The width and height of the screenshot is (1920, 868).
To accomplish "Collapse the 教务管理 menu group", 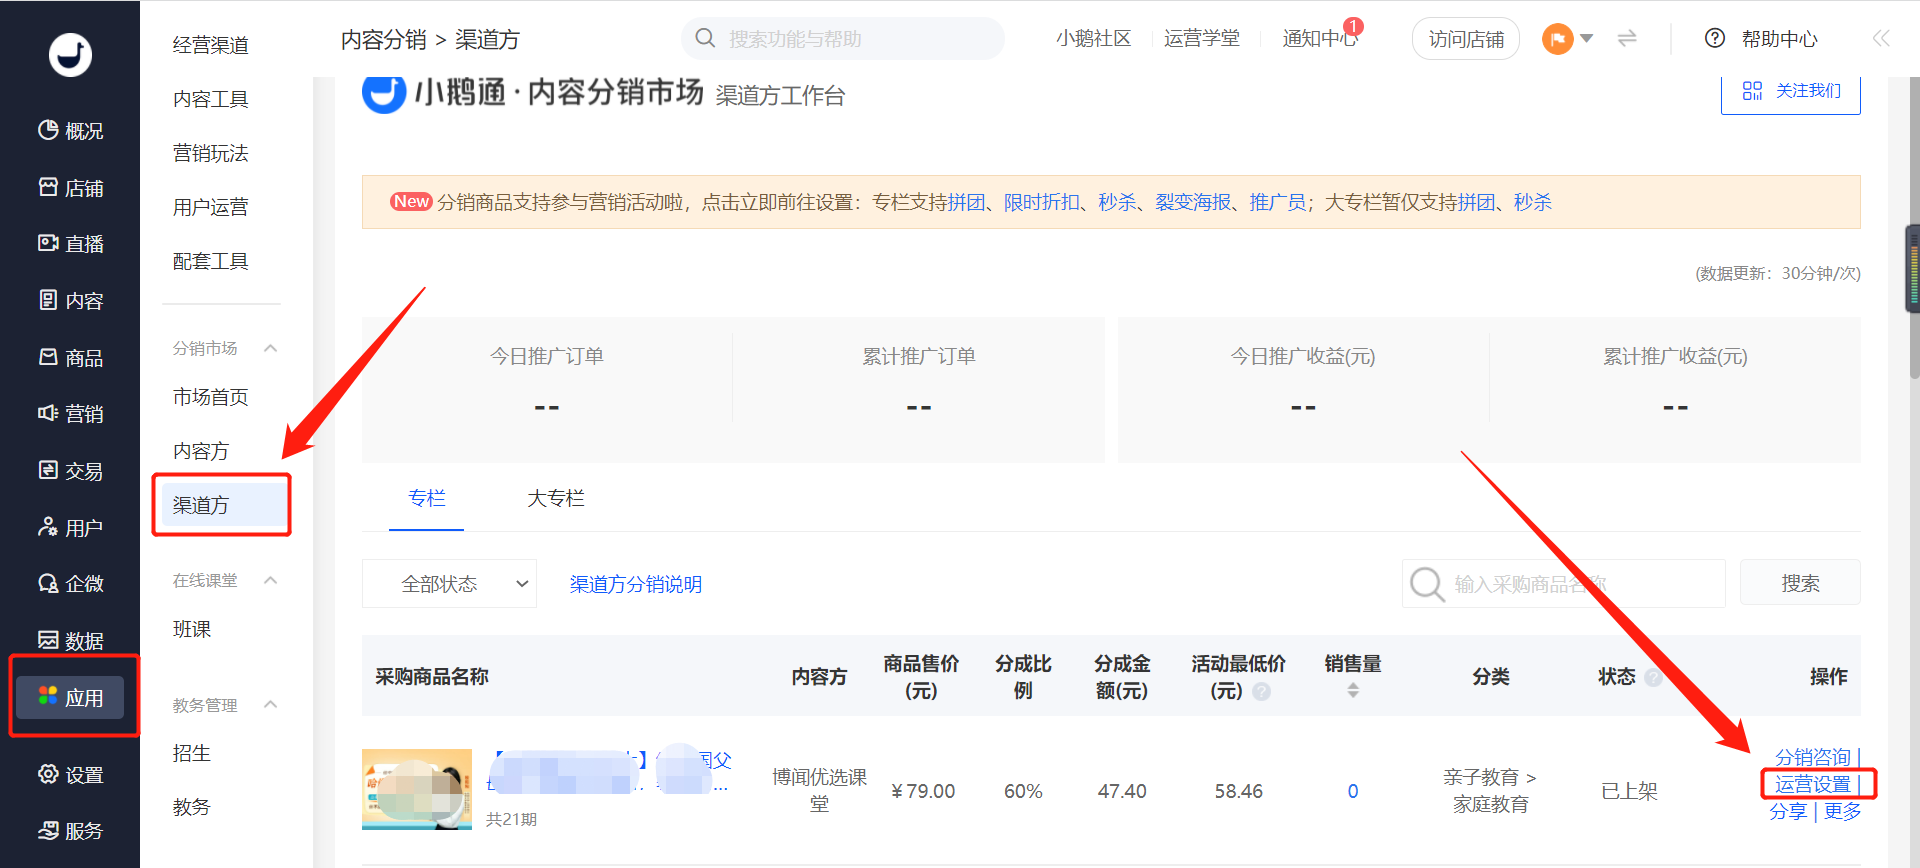I will tap(270, 704).
